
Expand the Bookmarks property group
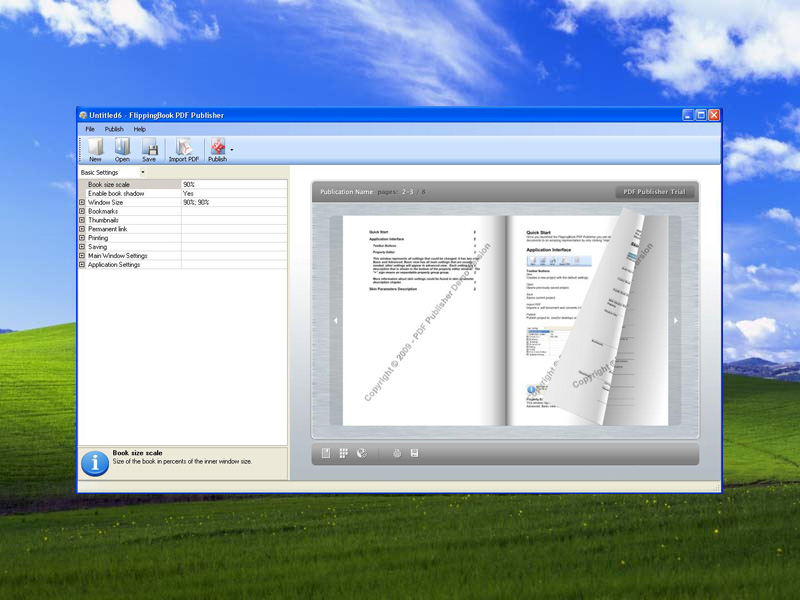pos(82,211)
